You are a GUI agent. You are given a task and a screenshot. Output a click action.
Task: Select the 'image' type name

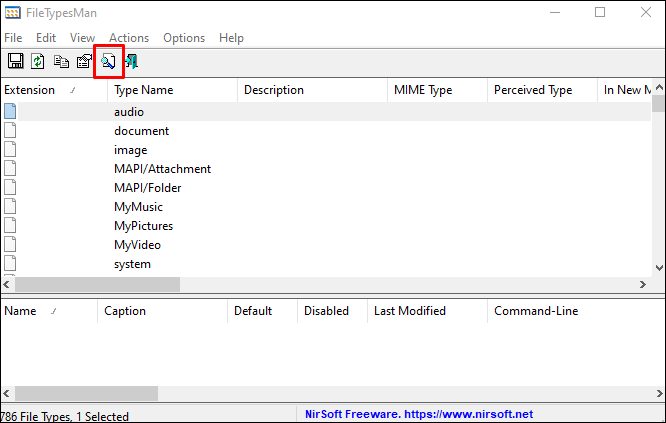(130, 150)
